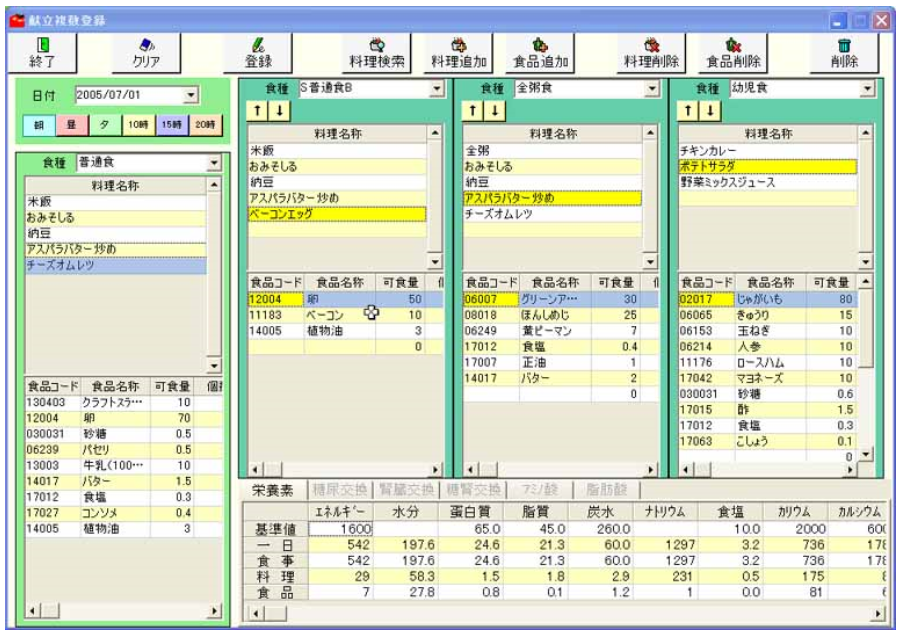Viewport: 902px width, 634px height.
Task: Open 料理検索 dish search tool
Action: tap(377, 46)
